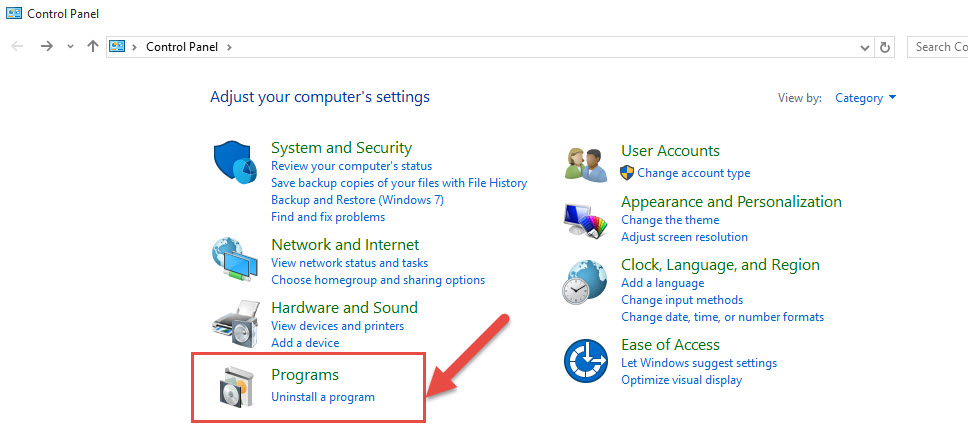Image resolution: width=968 pixels, height=434 pixels.
Task: Open the Programs disc box icon
Action: click(x=234, y=386)
